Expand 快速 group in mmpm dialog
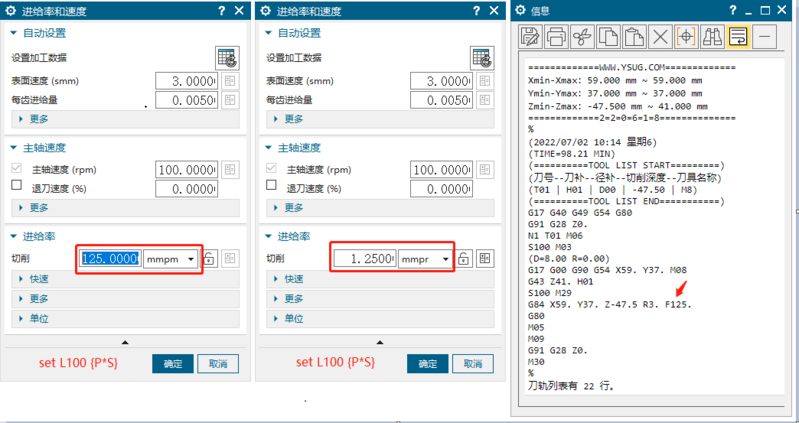Viewport: 799px width, 423px height. click(125, 279)
